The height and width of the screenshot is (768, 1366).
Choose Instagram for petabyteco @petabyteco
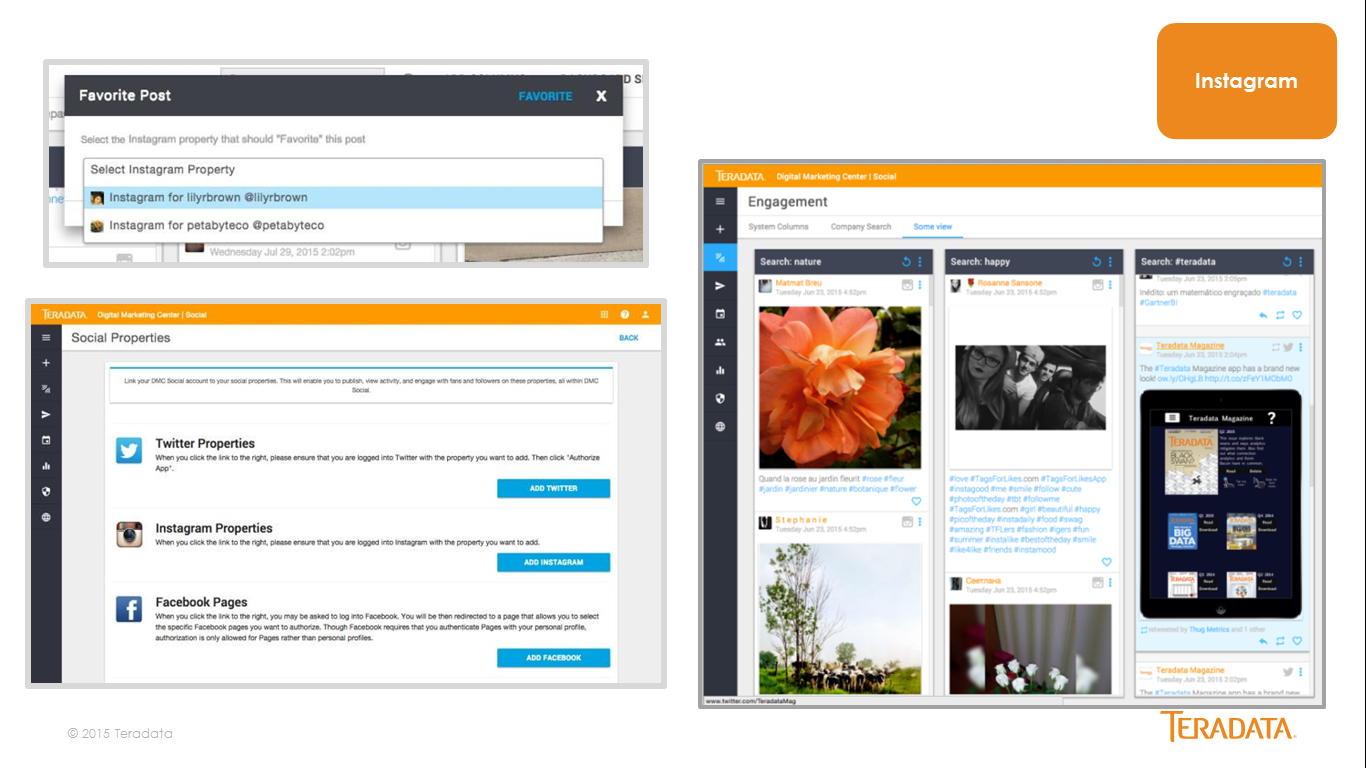[x=343, y=226]
